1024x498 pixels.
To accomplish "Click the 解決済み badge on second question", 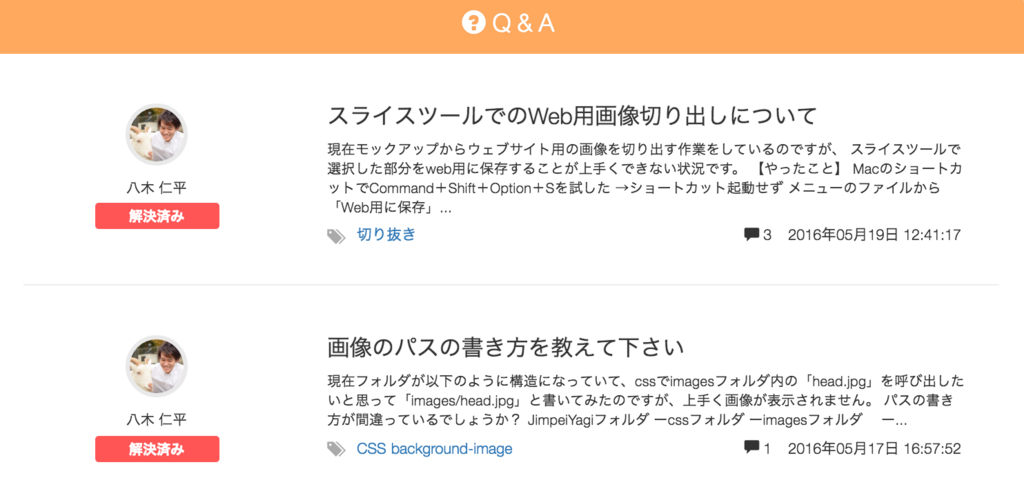I will tap(157, 449).
